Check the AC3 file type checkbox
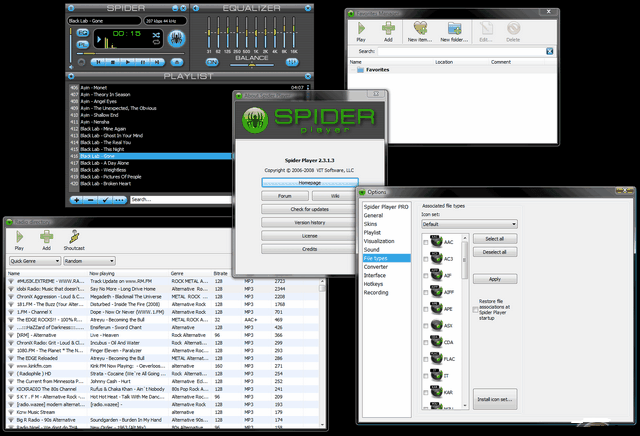Screen dimensions: 640x436 point(426,259)
